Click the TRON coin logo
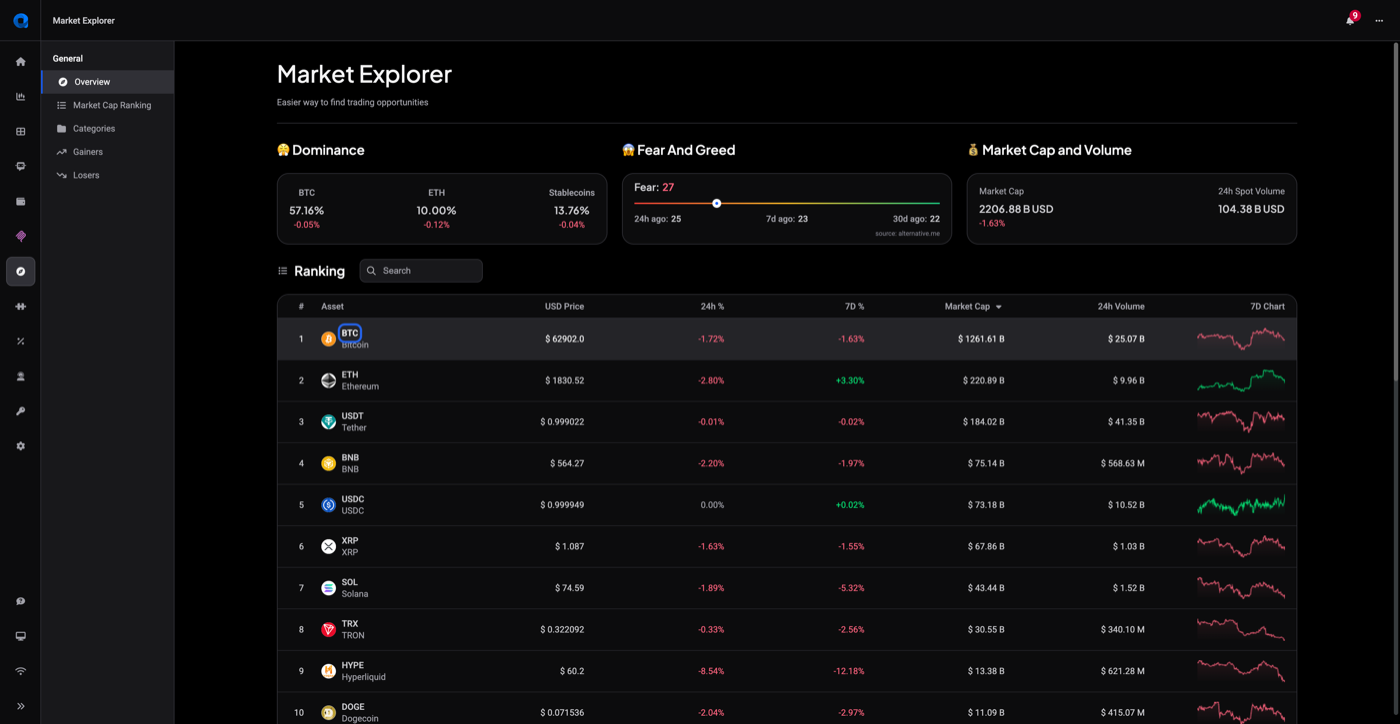The height and width of the screenshot is (724, 1400). [328, 630]
